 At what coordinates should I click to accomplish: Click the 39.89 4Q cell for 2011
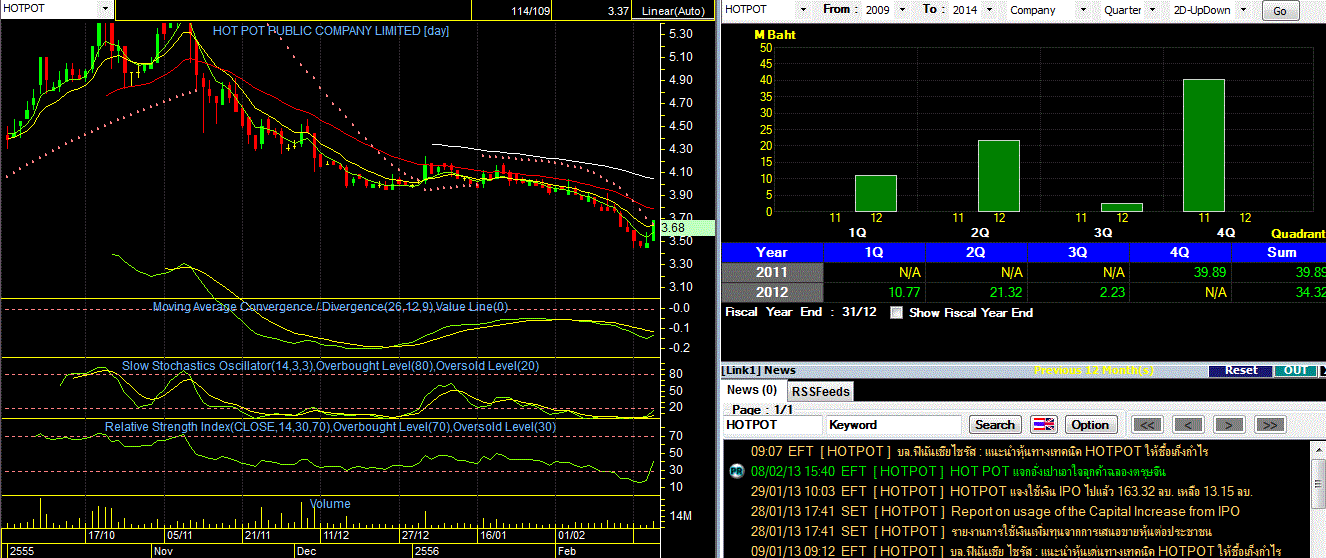click(x=1180, y=272)
